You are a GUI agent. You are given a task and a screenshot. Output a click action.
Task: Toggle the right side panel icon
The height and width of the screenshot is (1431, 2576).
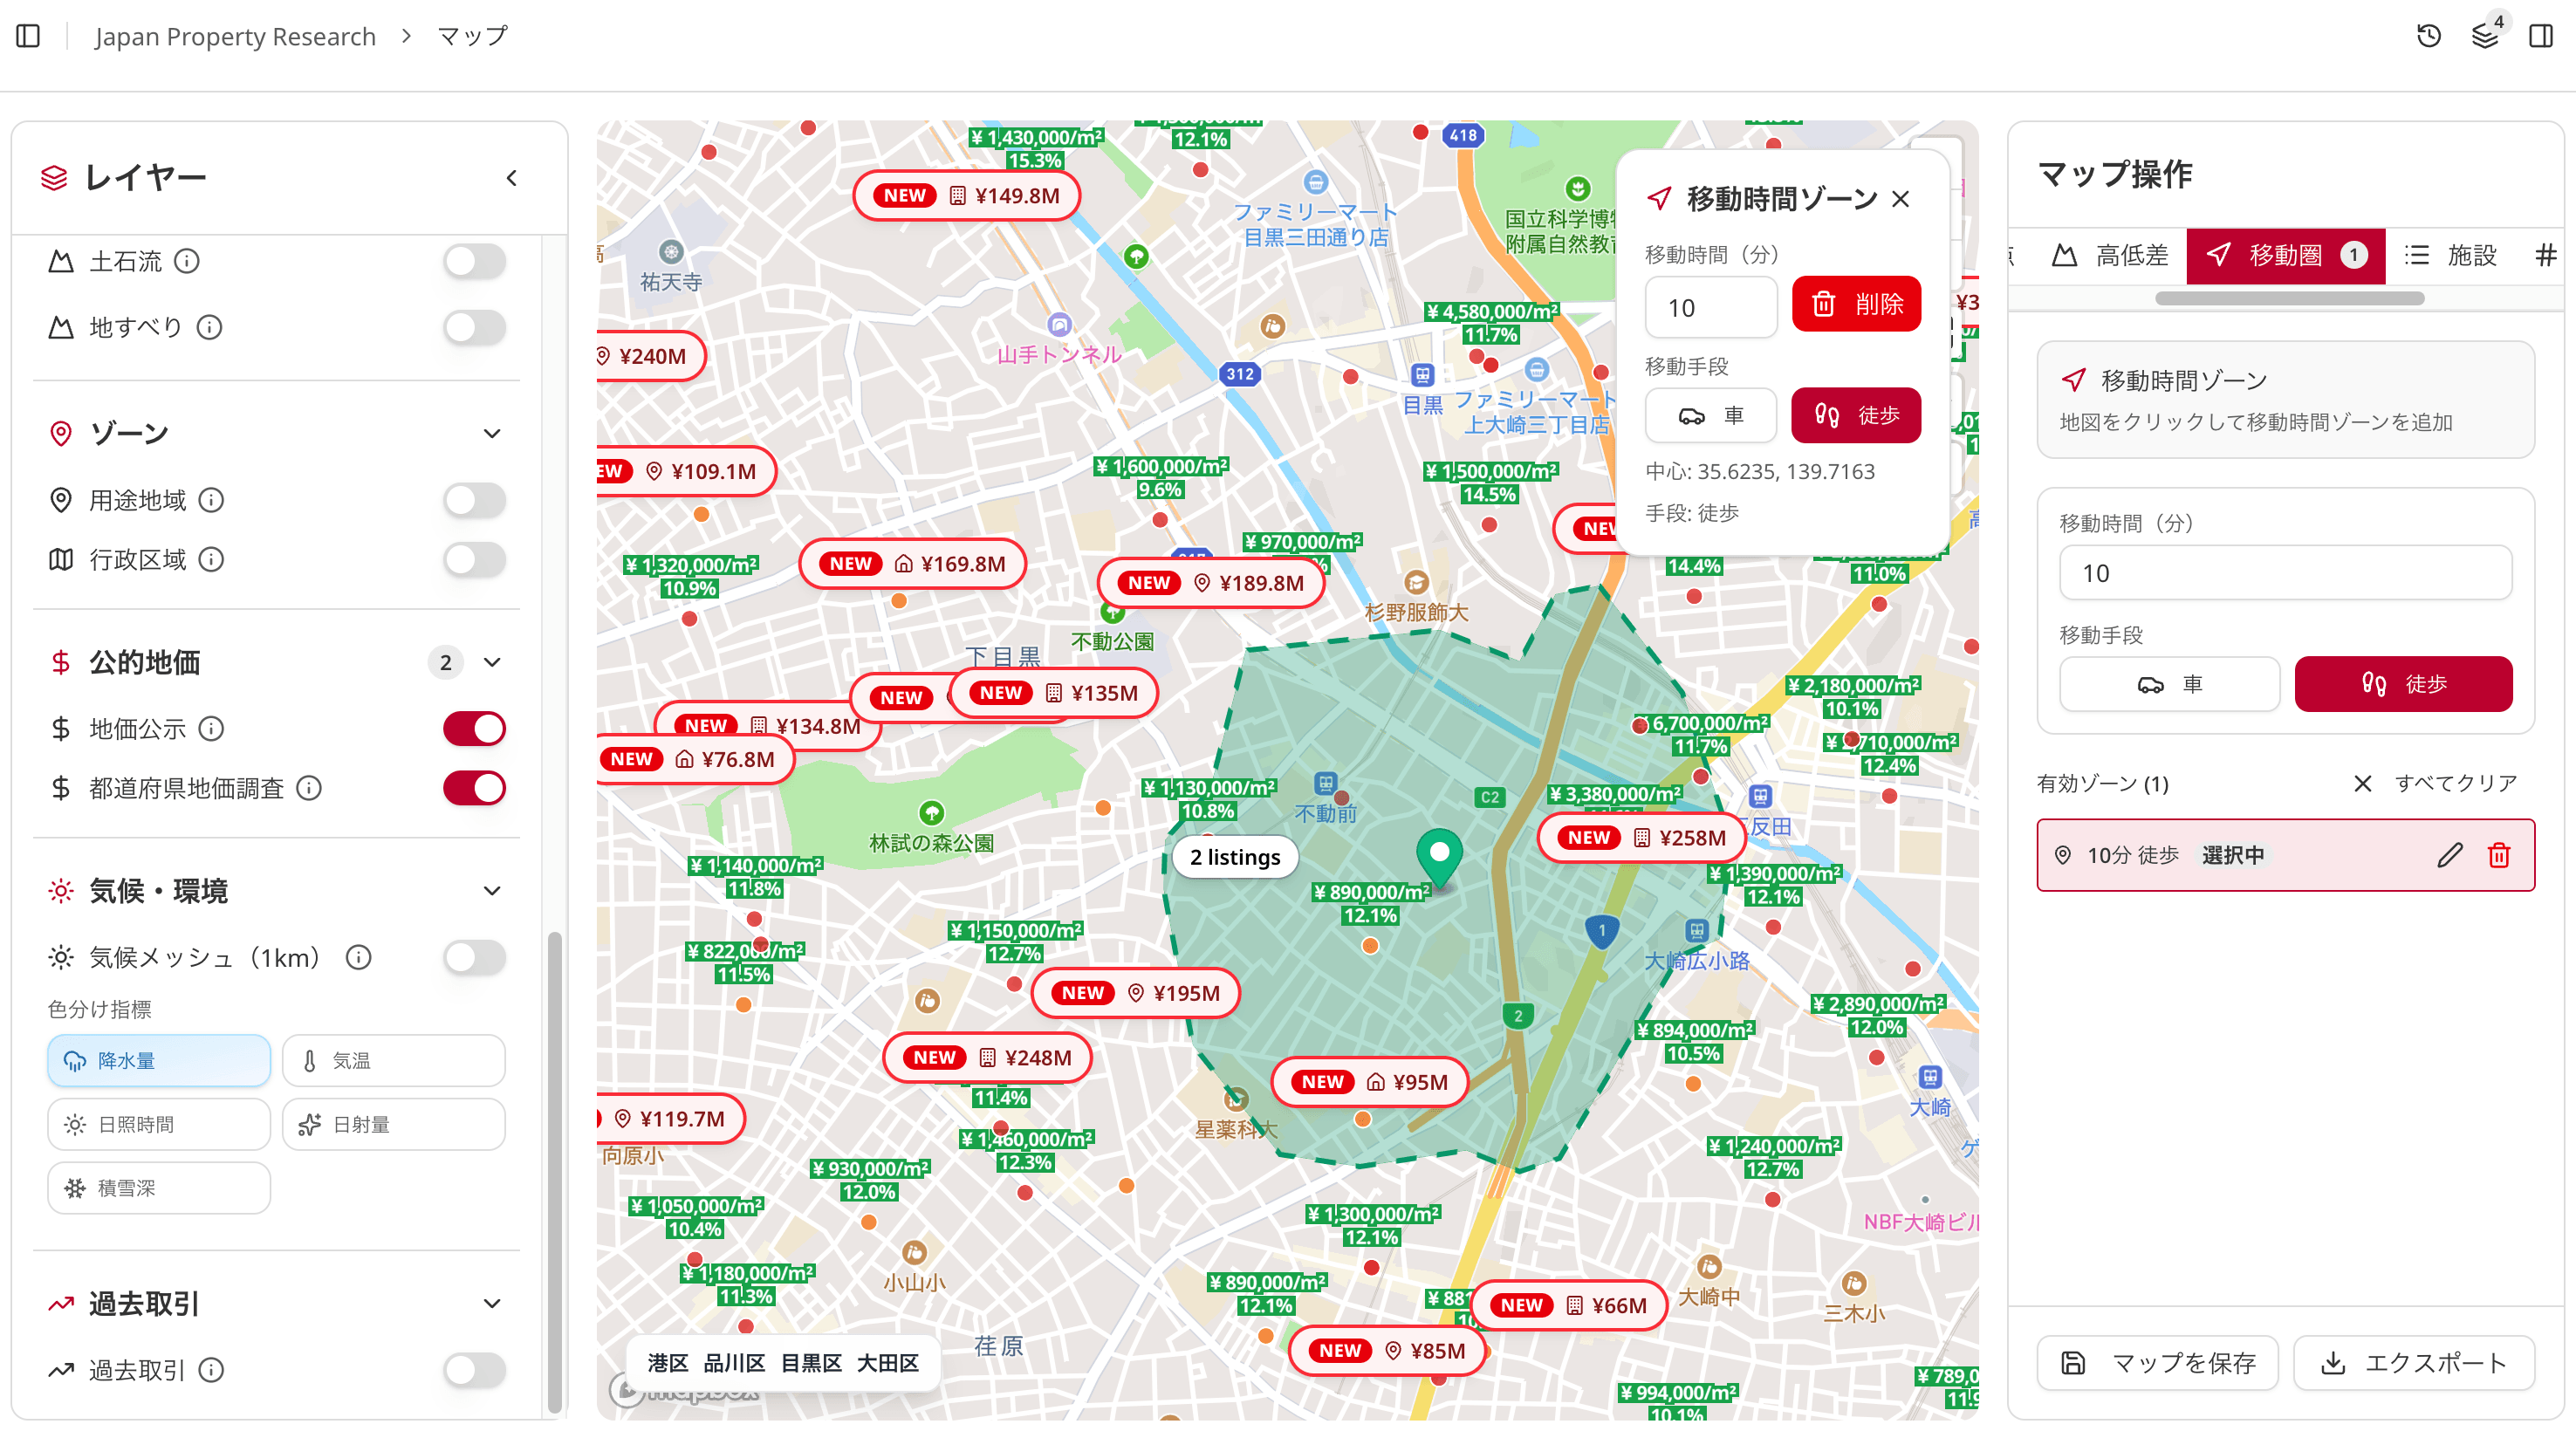pos(2541,36)
